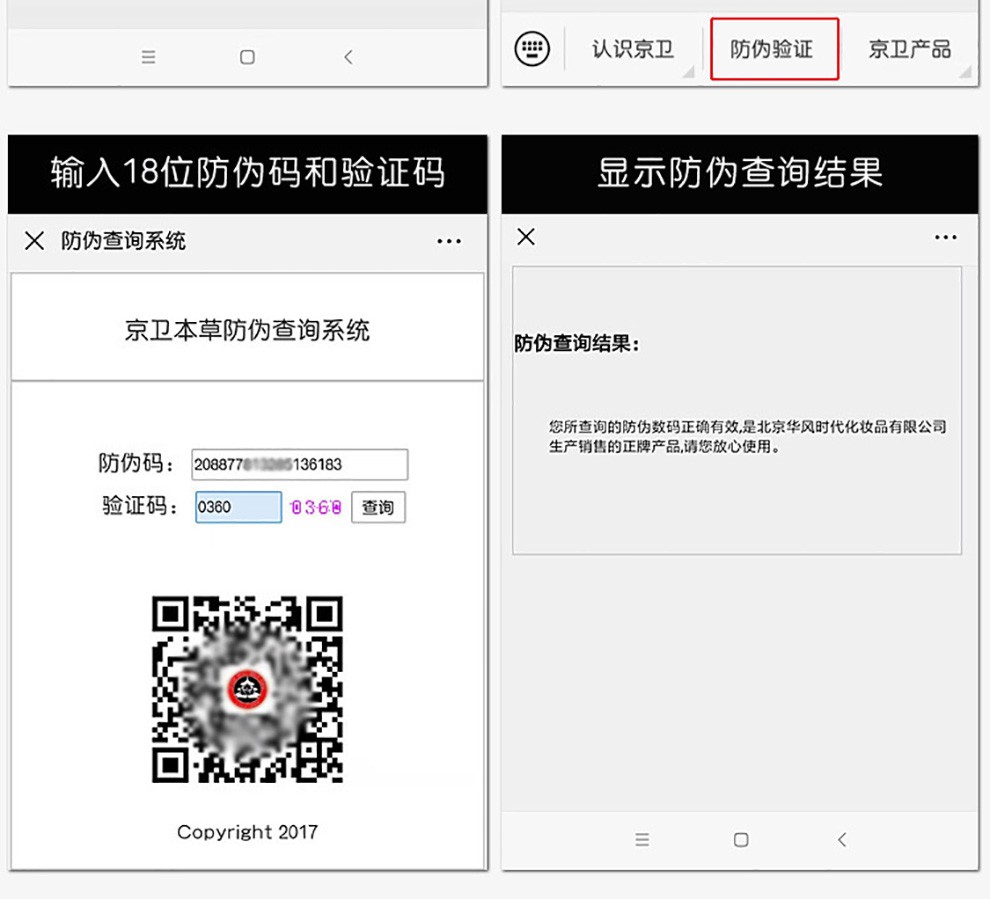This screenshot has height=899, width=990.
Task: Close the 防伪查询系统 page
Action: point(35,241)
